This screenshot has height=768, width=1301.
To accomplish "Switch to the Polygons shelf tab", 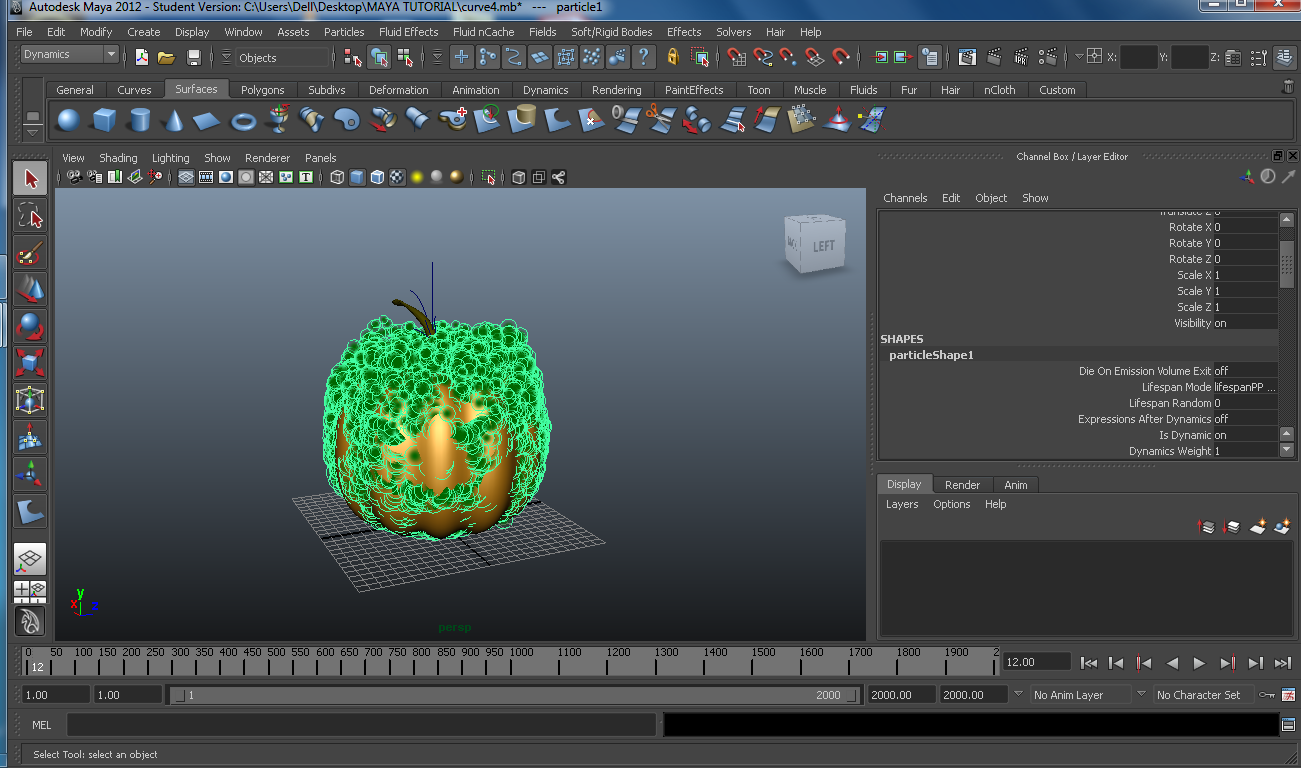I will point(263,90).
